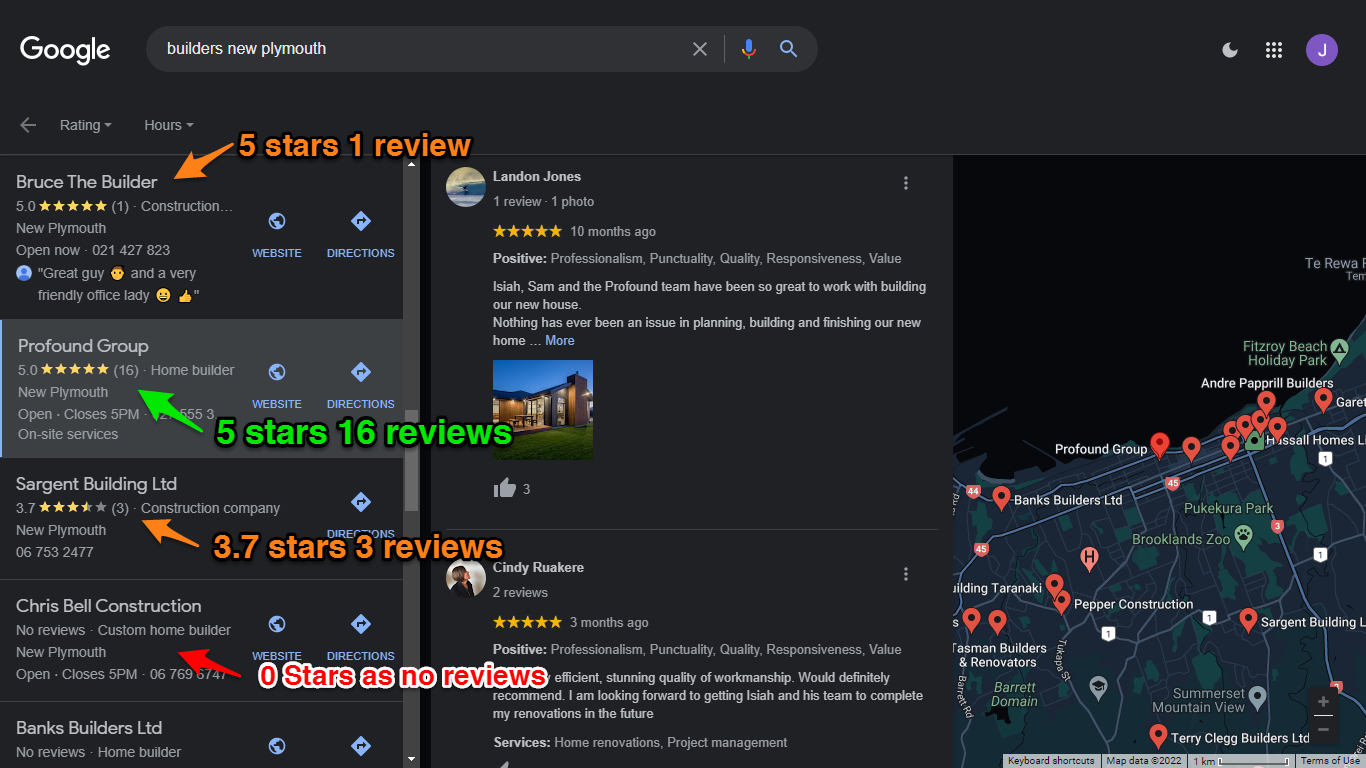Screen dimensions: 1366x768
Task: Open the options menu on Cindy Ruakere's review
Action: (906, 574)
